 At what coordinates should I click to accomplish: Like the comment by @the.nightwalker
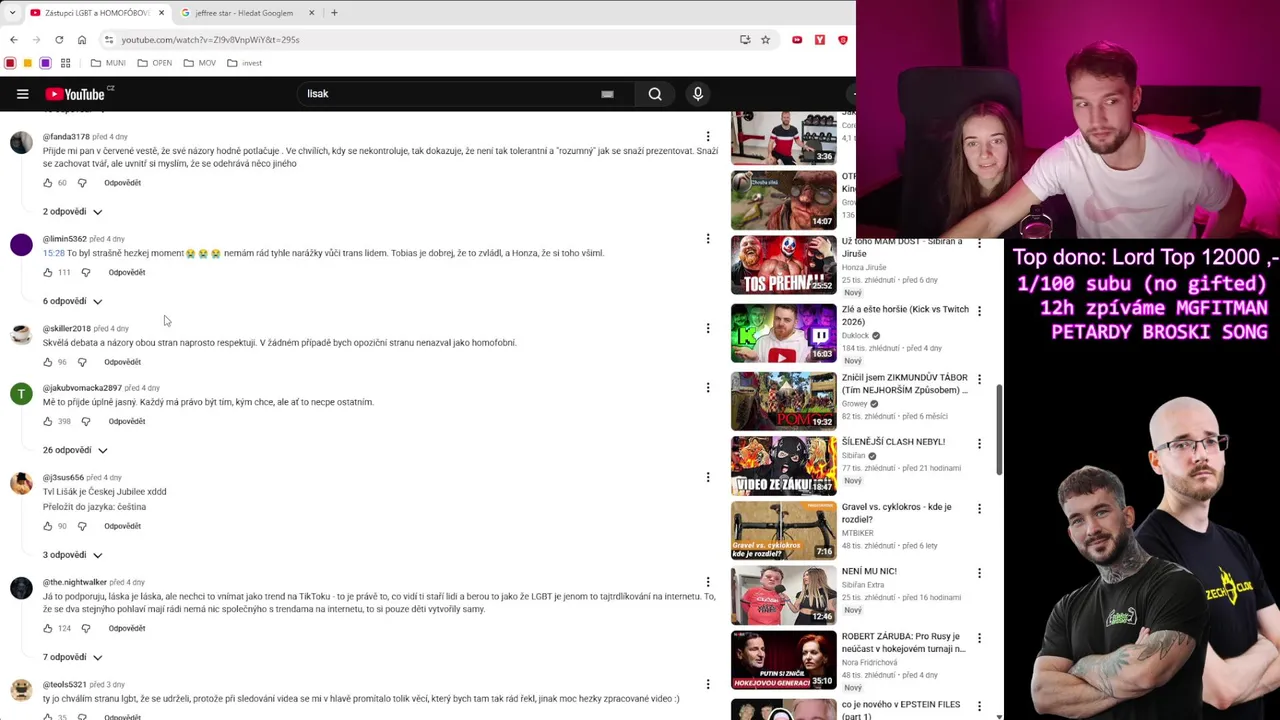click(47, 628)
